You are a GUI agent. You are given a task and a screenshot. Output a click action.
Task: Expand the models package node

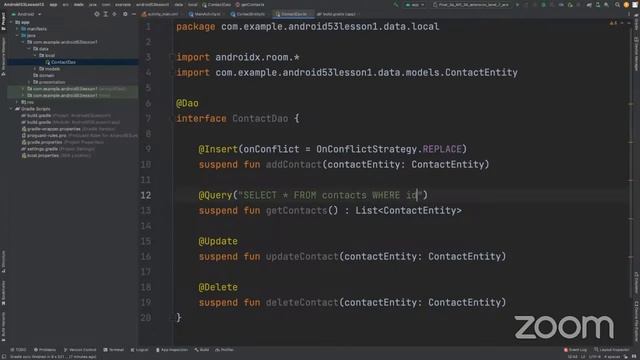[35, 69]
